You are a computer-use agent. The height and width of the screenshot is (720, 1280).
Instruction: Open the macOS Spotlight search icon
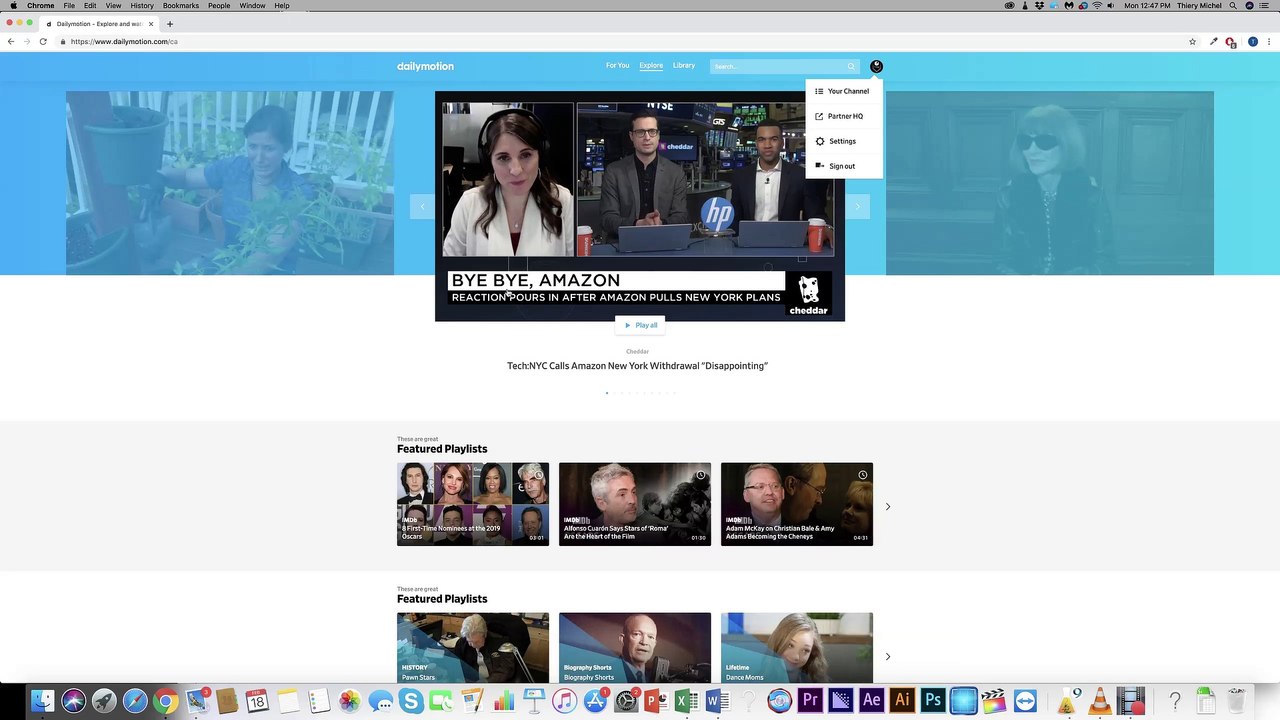point(1235,6)
